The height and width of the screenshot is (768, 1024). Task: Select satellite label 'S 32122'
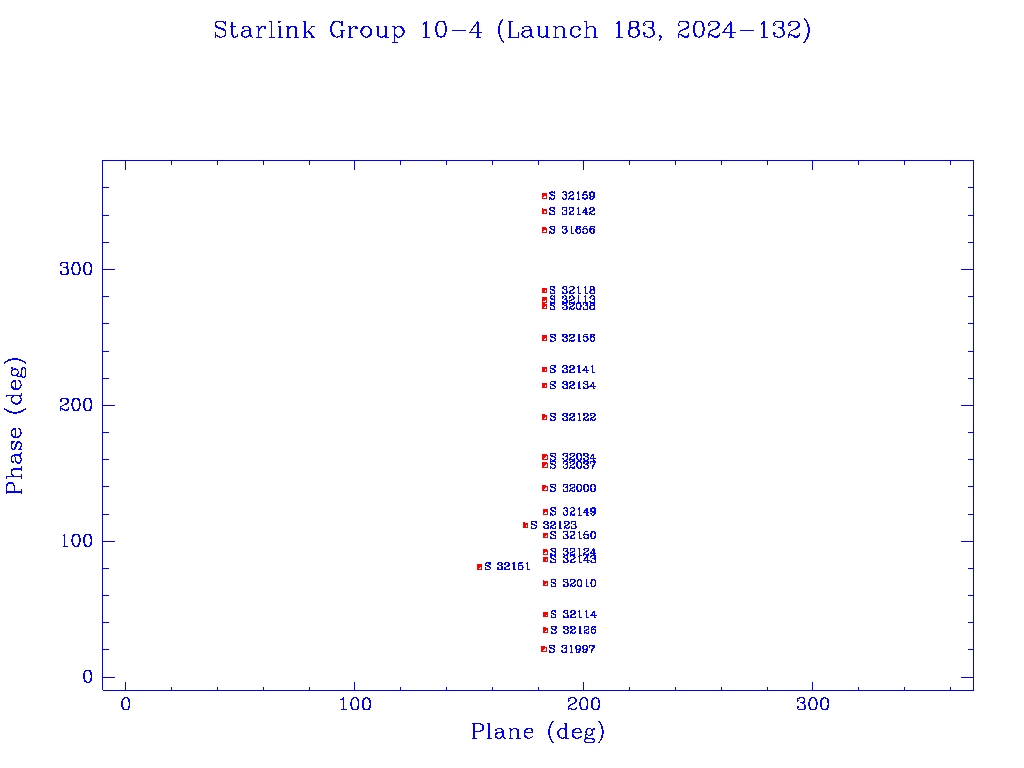pos(573,417)
